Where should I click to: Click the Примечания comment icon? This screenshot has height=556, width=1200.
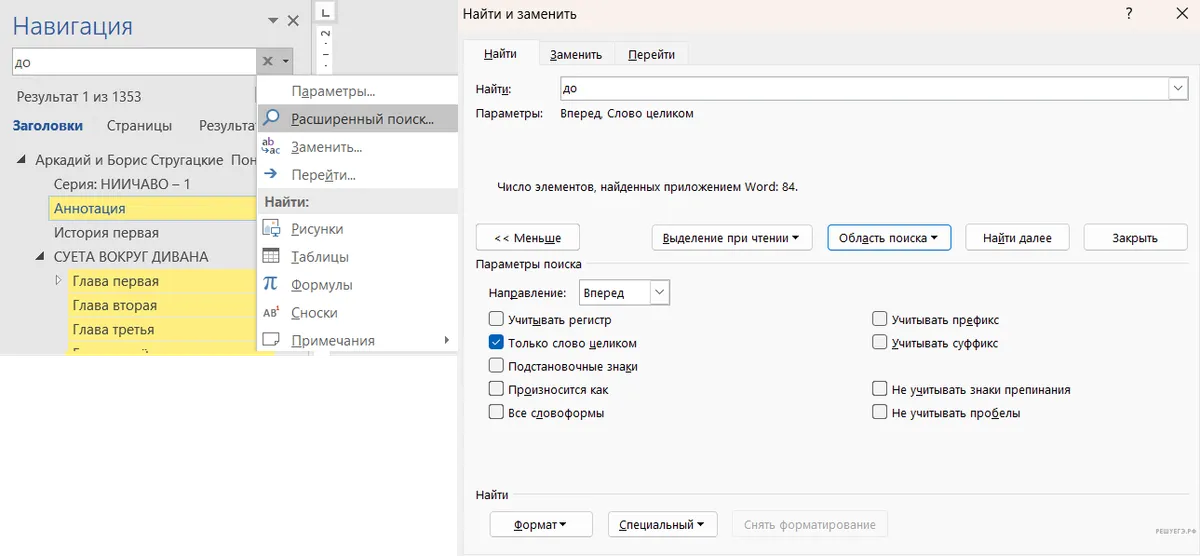point(270,340)
